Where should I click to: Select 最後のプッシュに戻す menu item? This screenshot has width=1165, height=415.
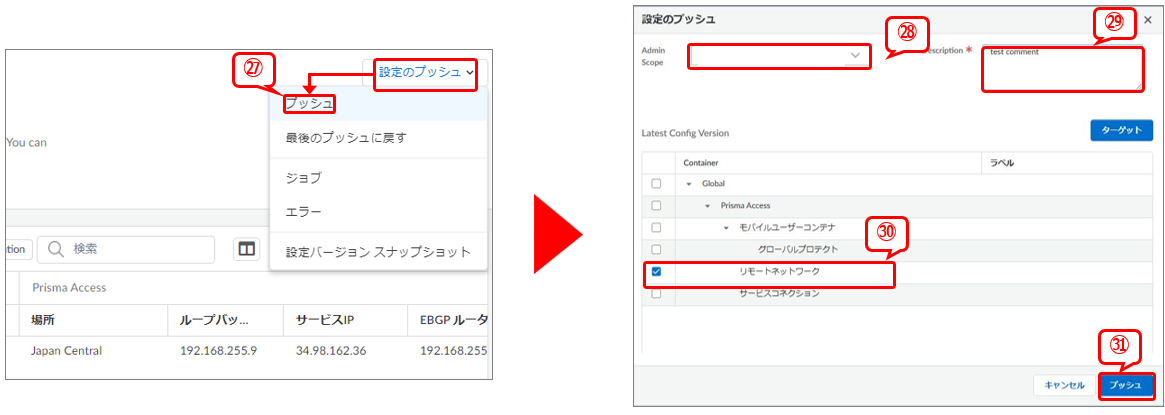[345, 137]
